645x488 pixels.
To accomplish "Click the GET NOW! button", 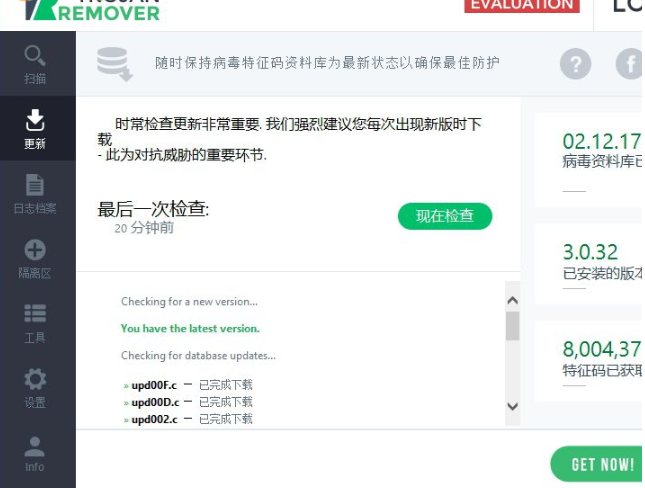I will (x=597, y=464).
